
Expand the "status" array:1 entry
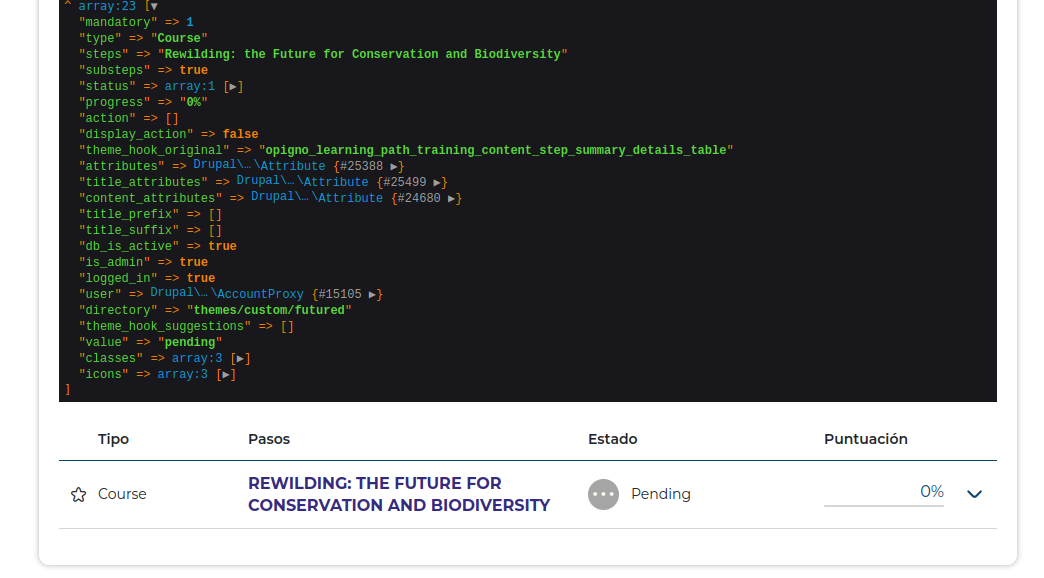click(x=233, y=87)
